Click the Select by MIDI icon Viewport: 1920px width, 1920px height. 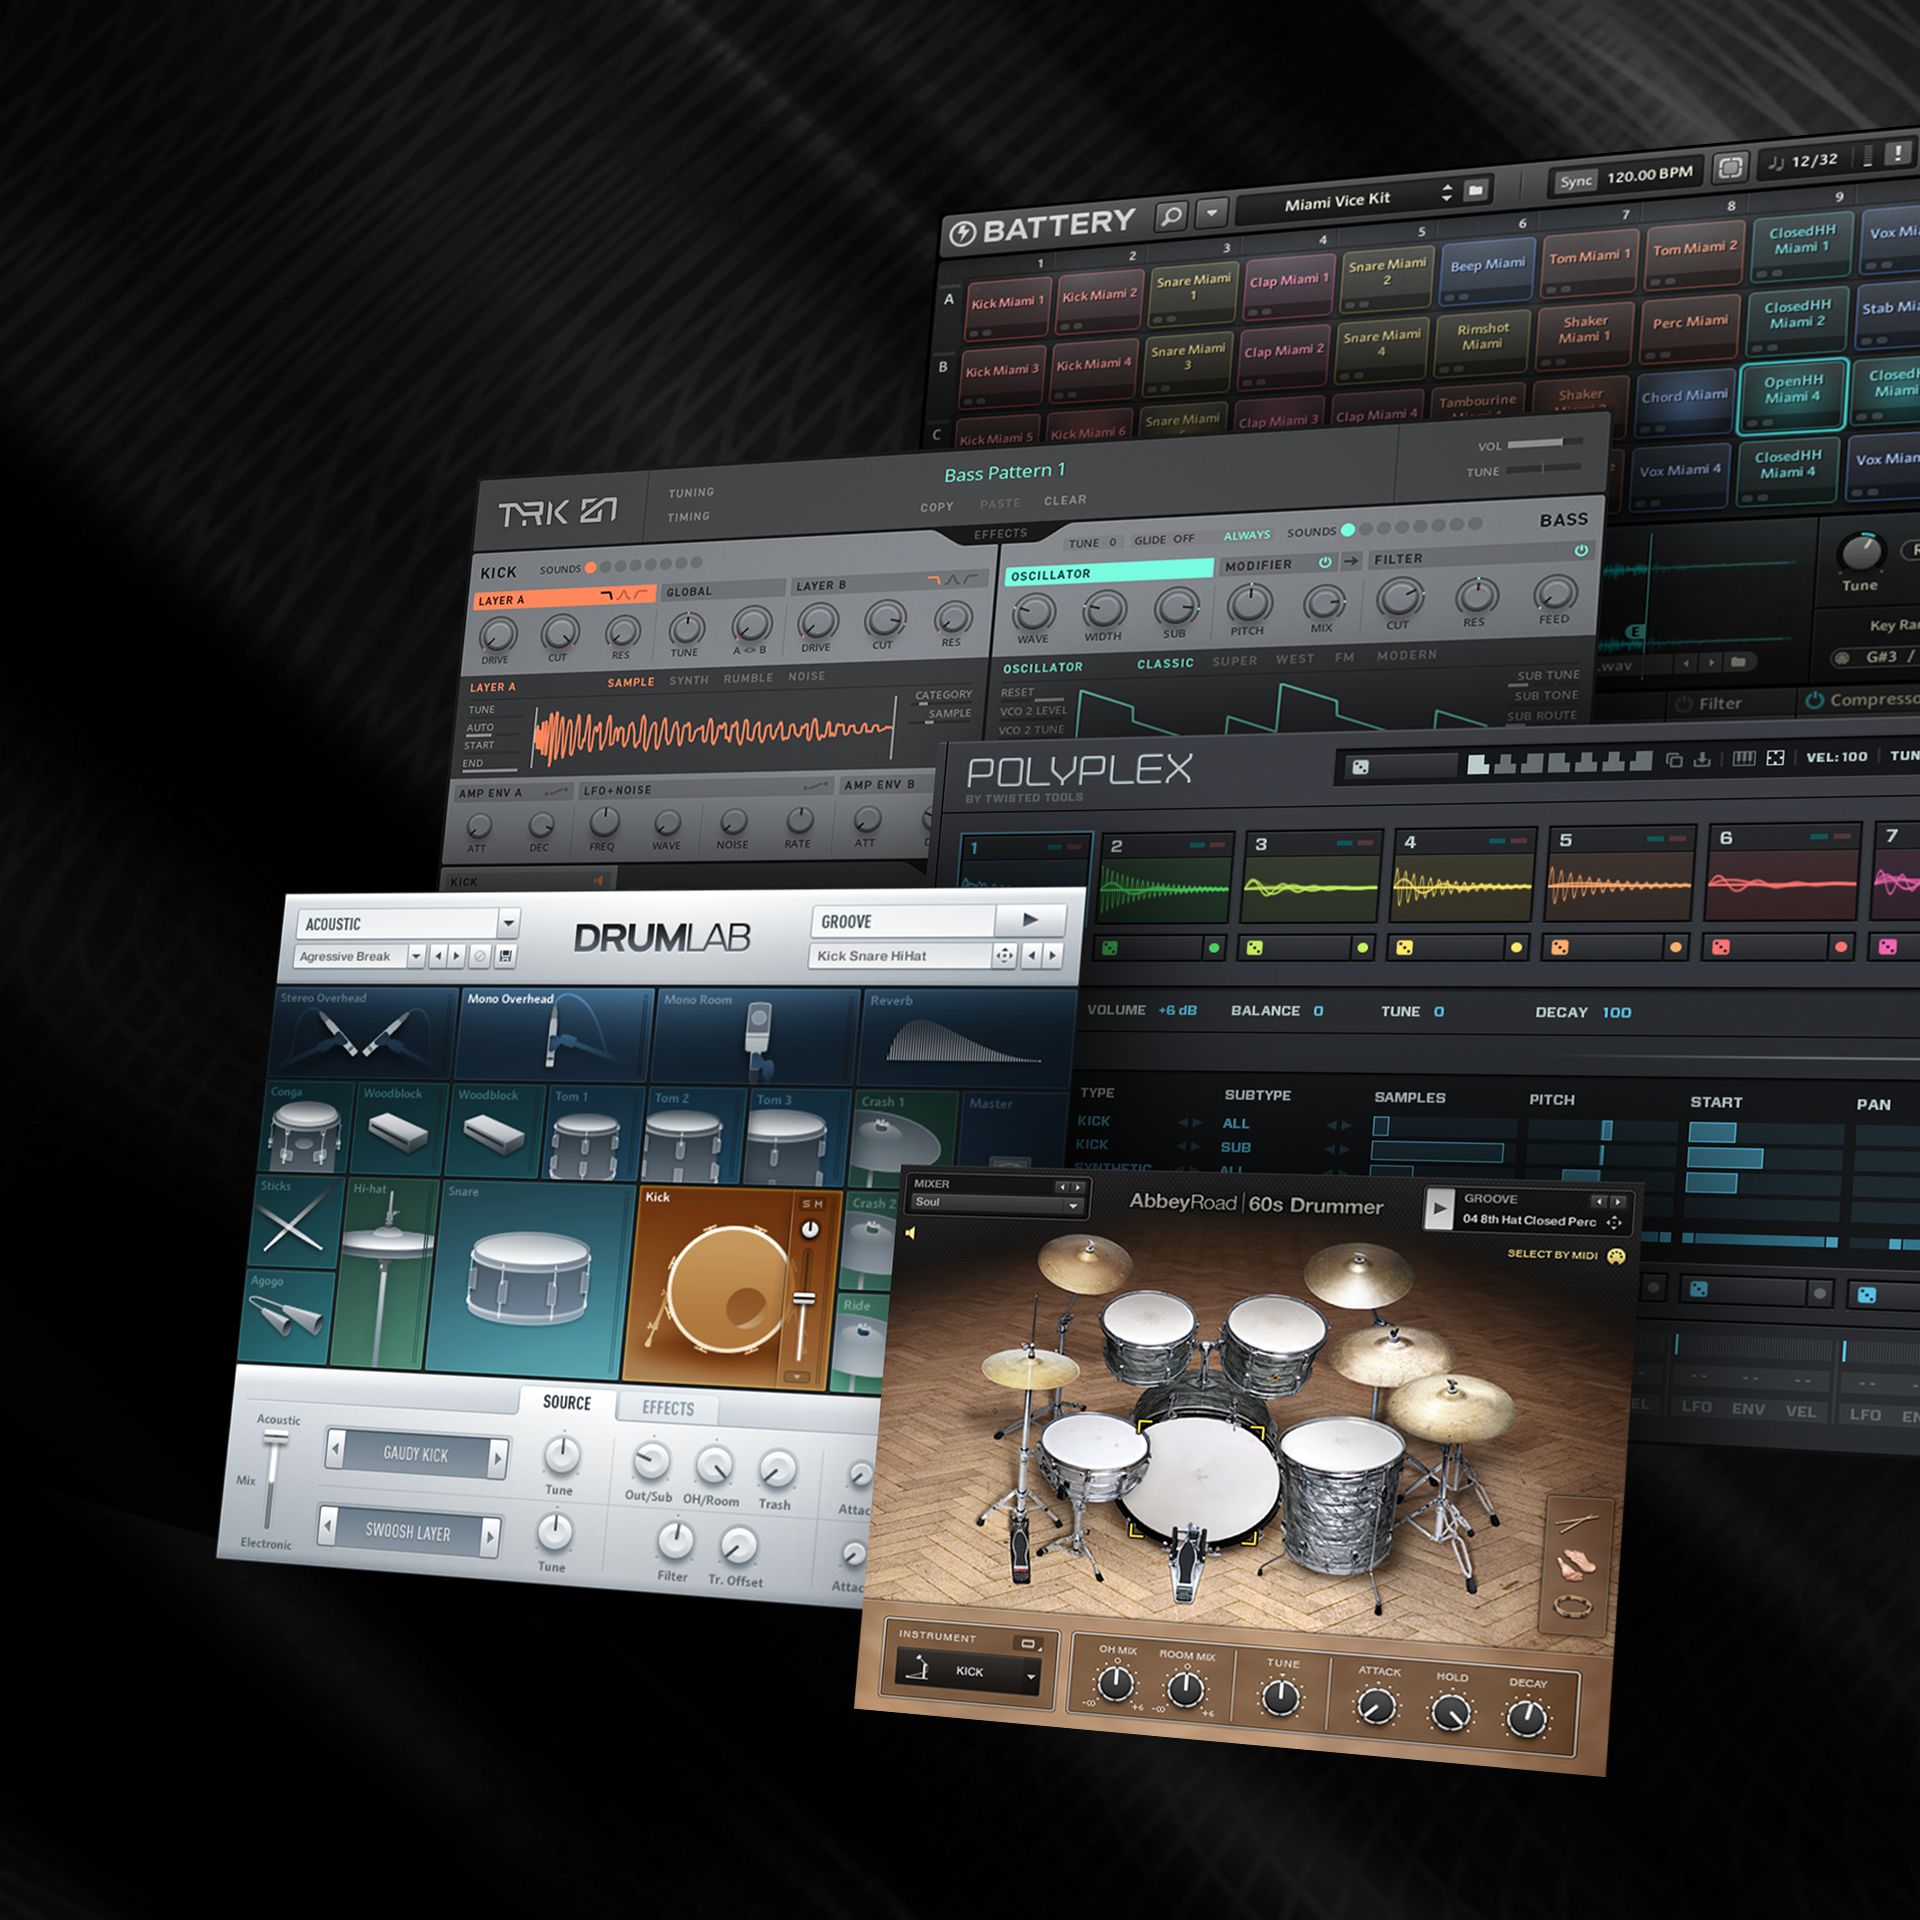tap(1616, 1257)
